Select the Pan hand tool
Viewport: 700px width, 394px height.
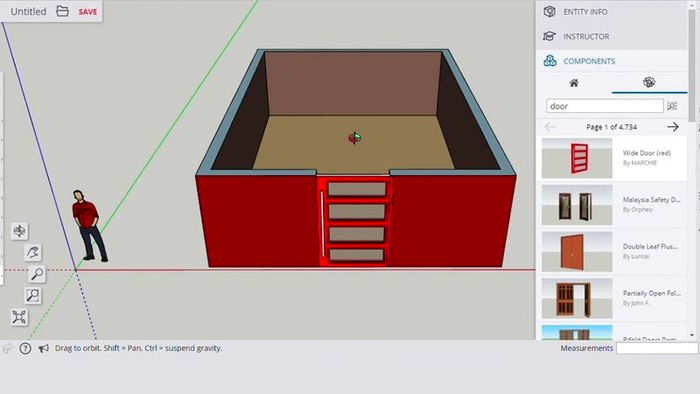pyautogui.click(x=33, y=252)
